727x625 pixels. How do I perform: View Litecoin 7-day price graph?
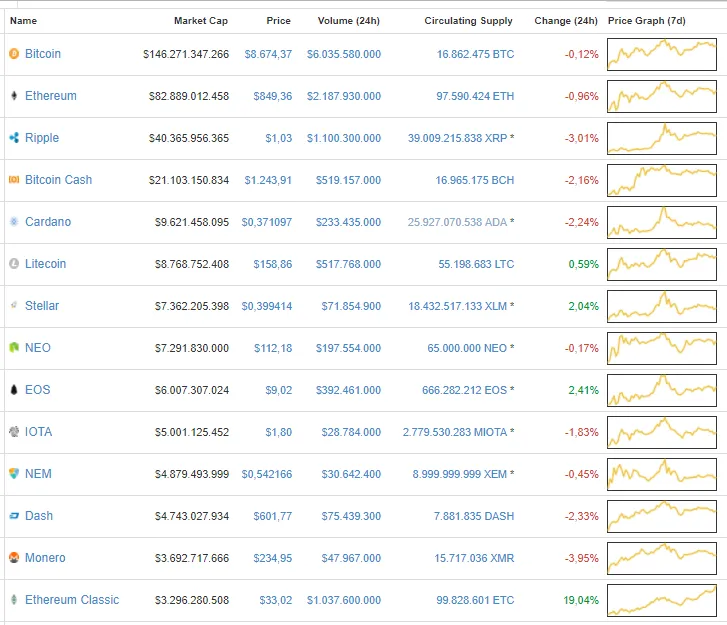click(662, 264)
